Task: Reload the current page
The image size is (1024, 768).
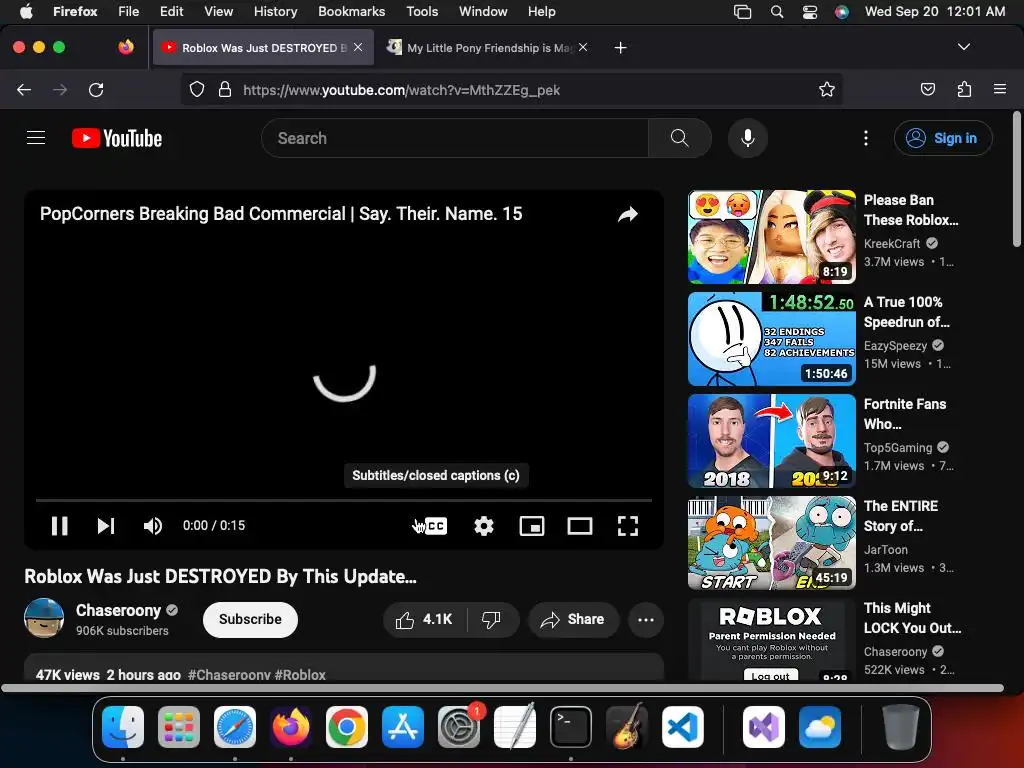Action: [96, 89]
